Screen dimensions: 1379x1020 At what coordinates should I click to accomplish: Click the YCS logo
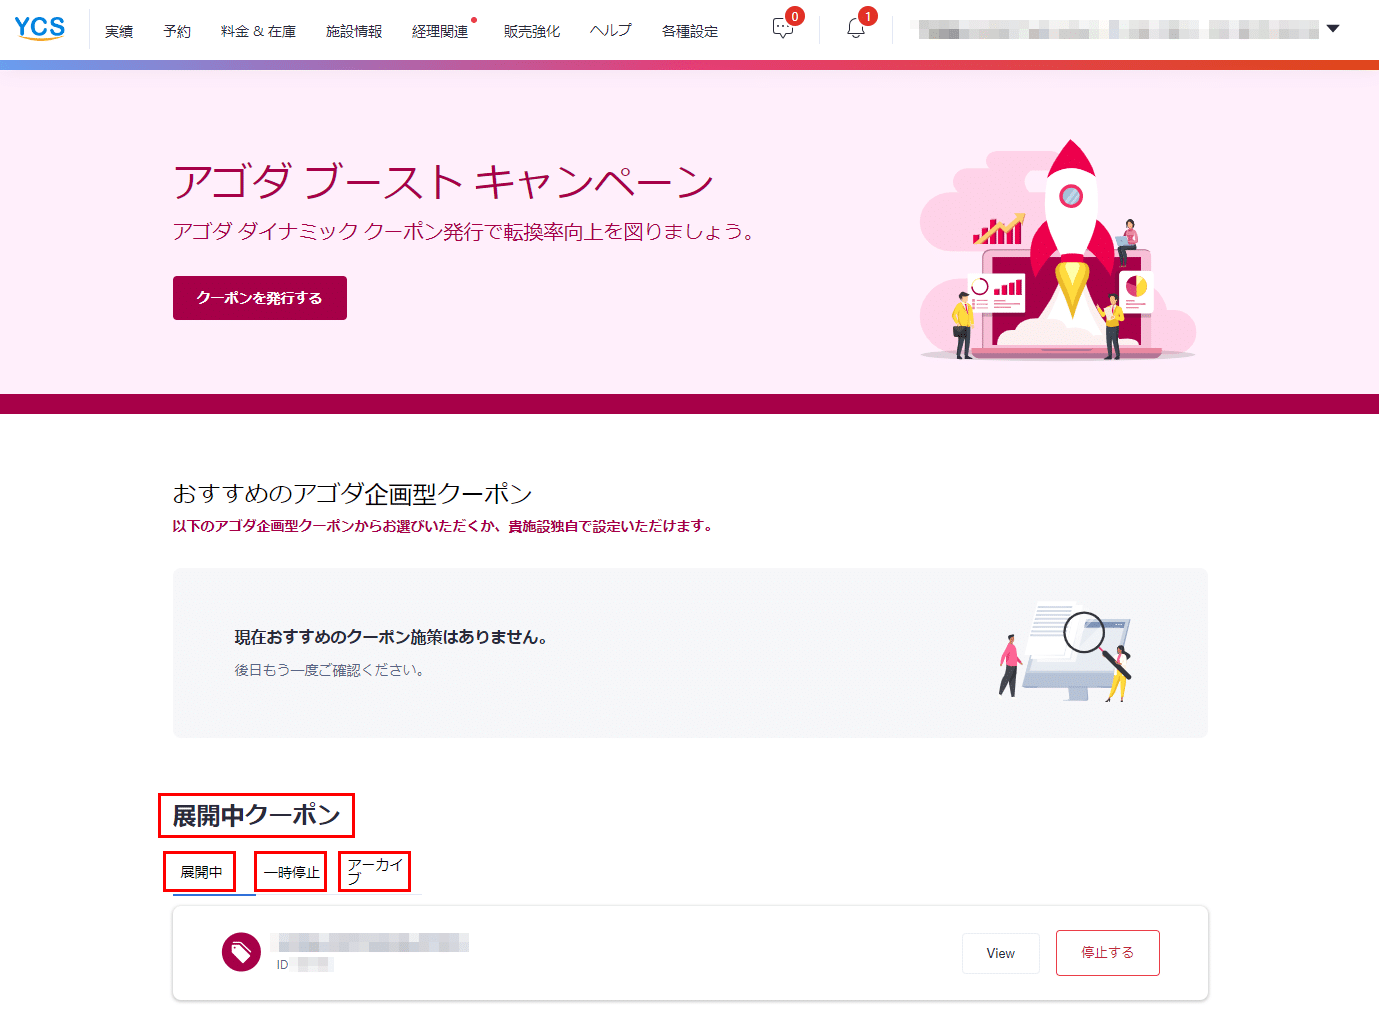coord(40,28)
